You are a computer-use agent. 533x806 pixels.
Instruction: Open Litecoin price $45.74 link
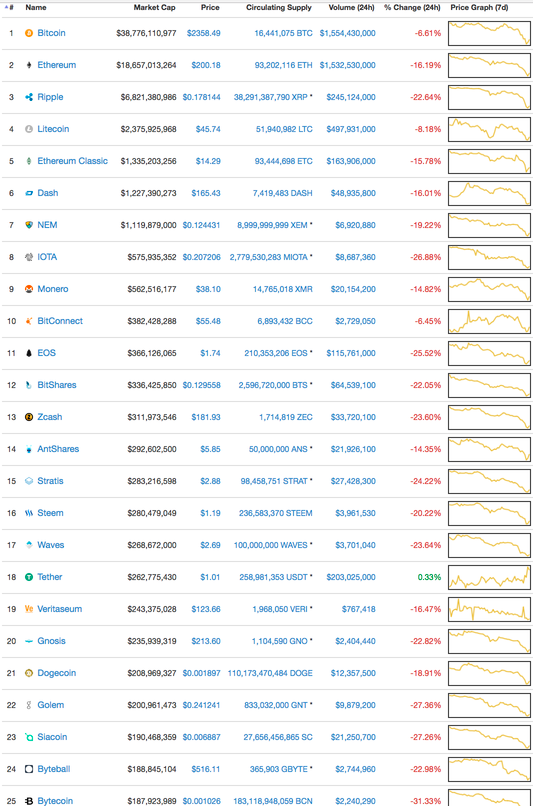coord(208,129)
